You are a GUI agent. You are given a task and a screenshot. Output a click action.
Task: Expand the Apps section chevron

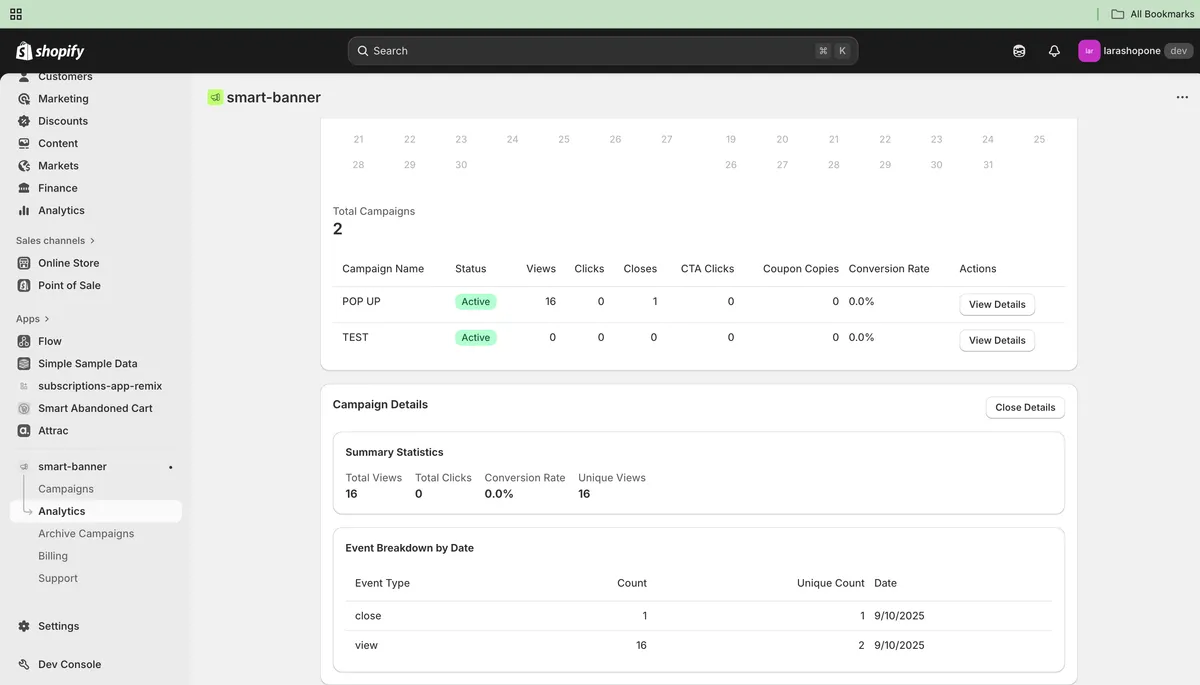[46, 319]
